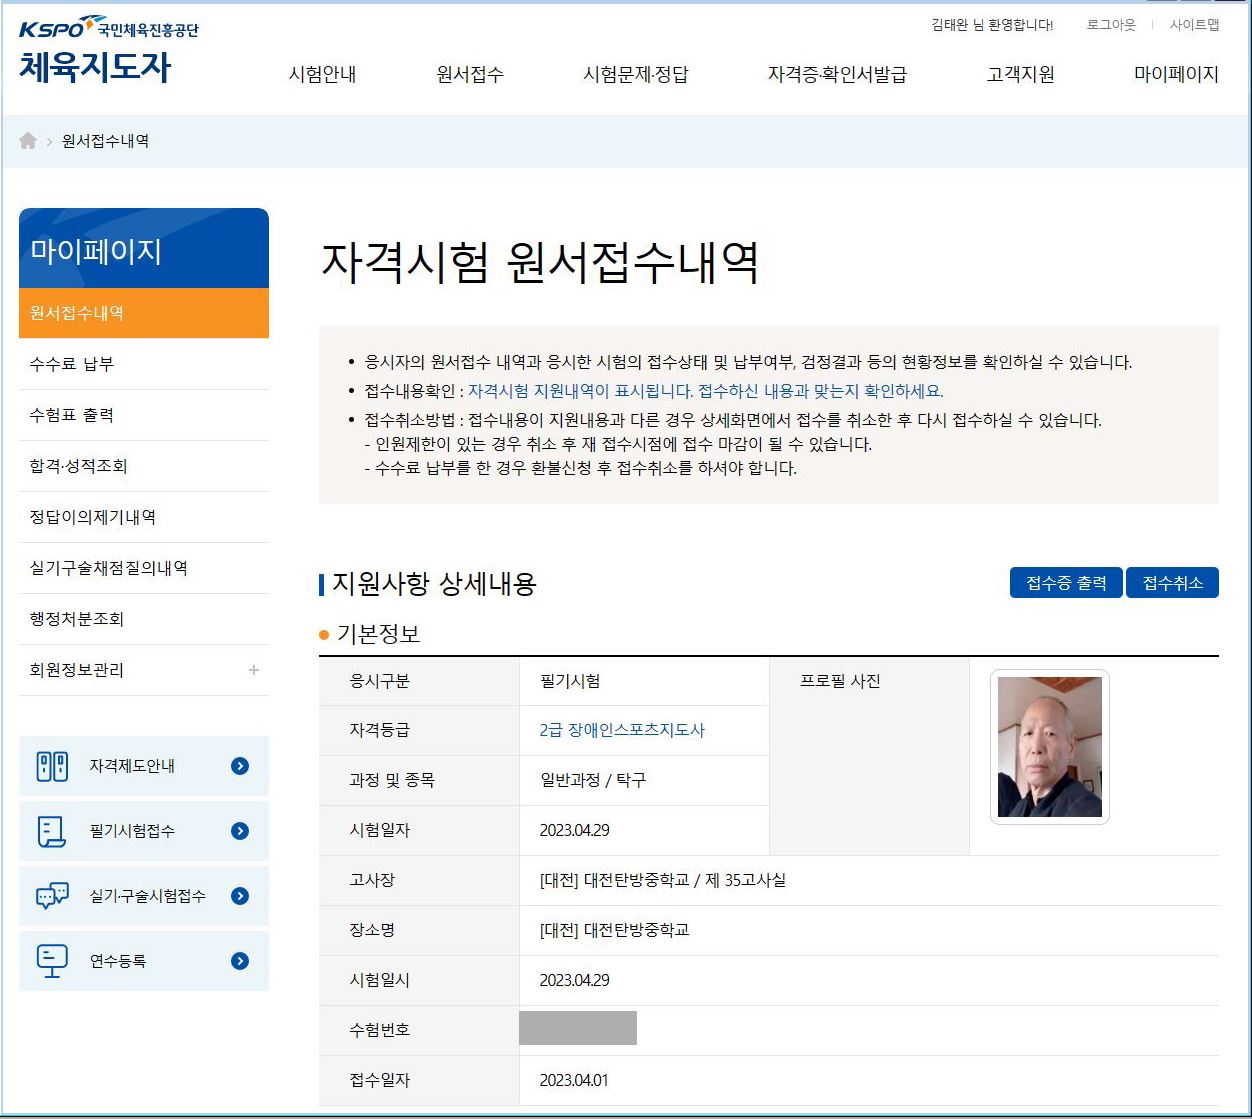Click the 필기시험접수 document icon

52,831
